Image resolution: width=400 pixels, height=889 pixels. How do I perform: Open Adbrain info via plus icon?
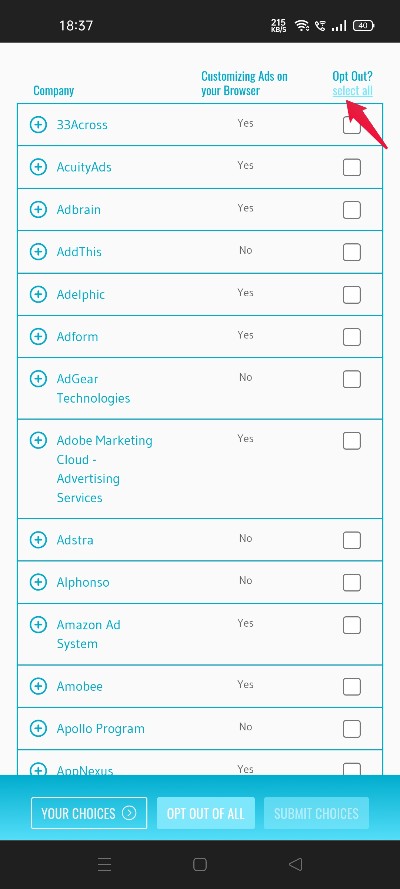[38, 209]
